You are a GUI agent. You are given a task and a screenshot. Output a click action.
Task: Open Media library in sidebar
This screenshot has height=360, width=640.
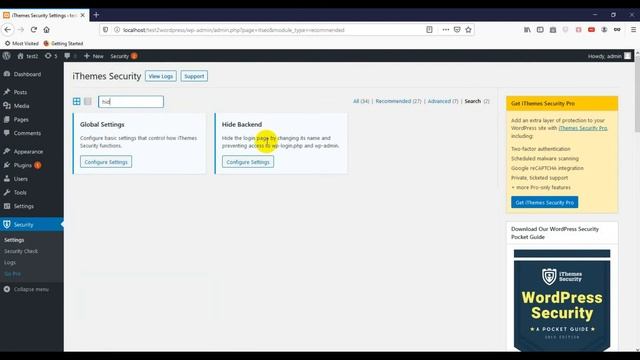[x=21, y=106]
